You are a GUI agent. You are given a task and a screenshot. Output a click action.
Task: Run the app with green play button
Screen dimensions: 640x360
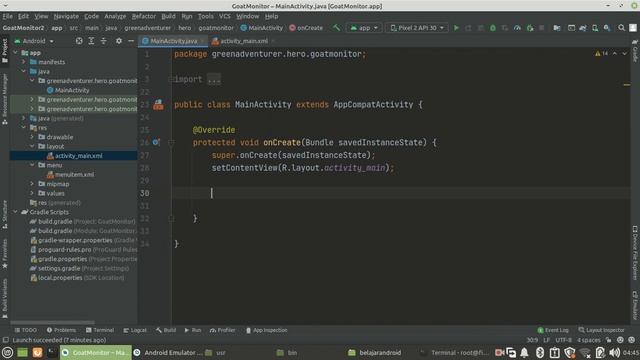tap(456, 28)
